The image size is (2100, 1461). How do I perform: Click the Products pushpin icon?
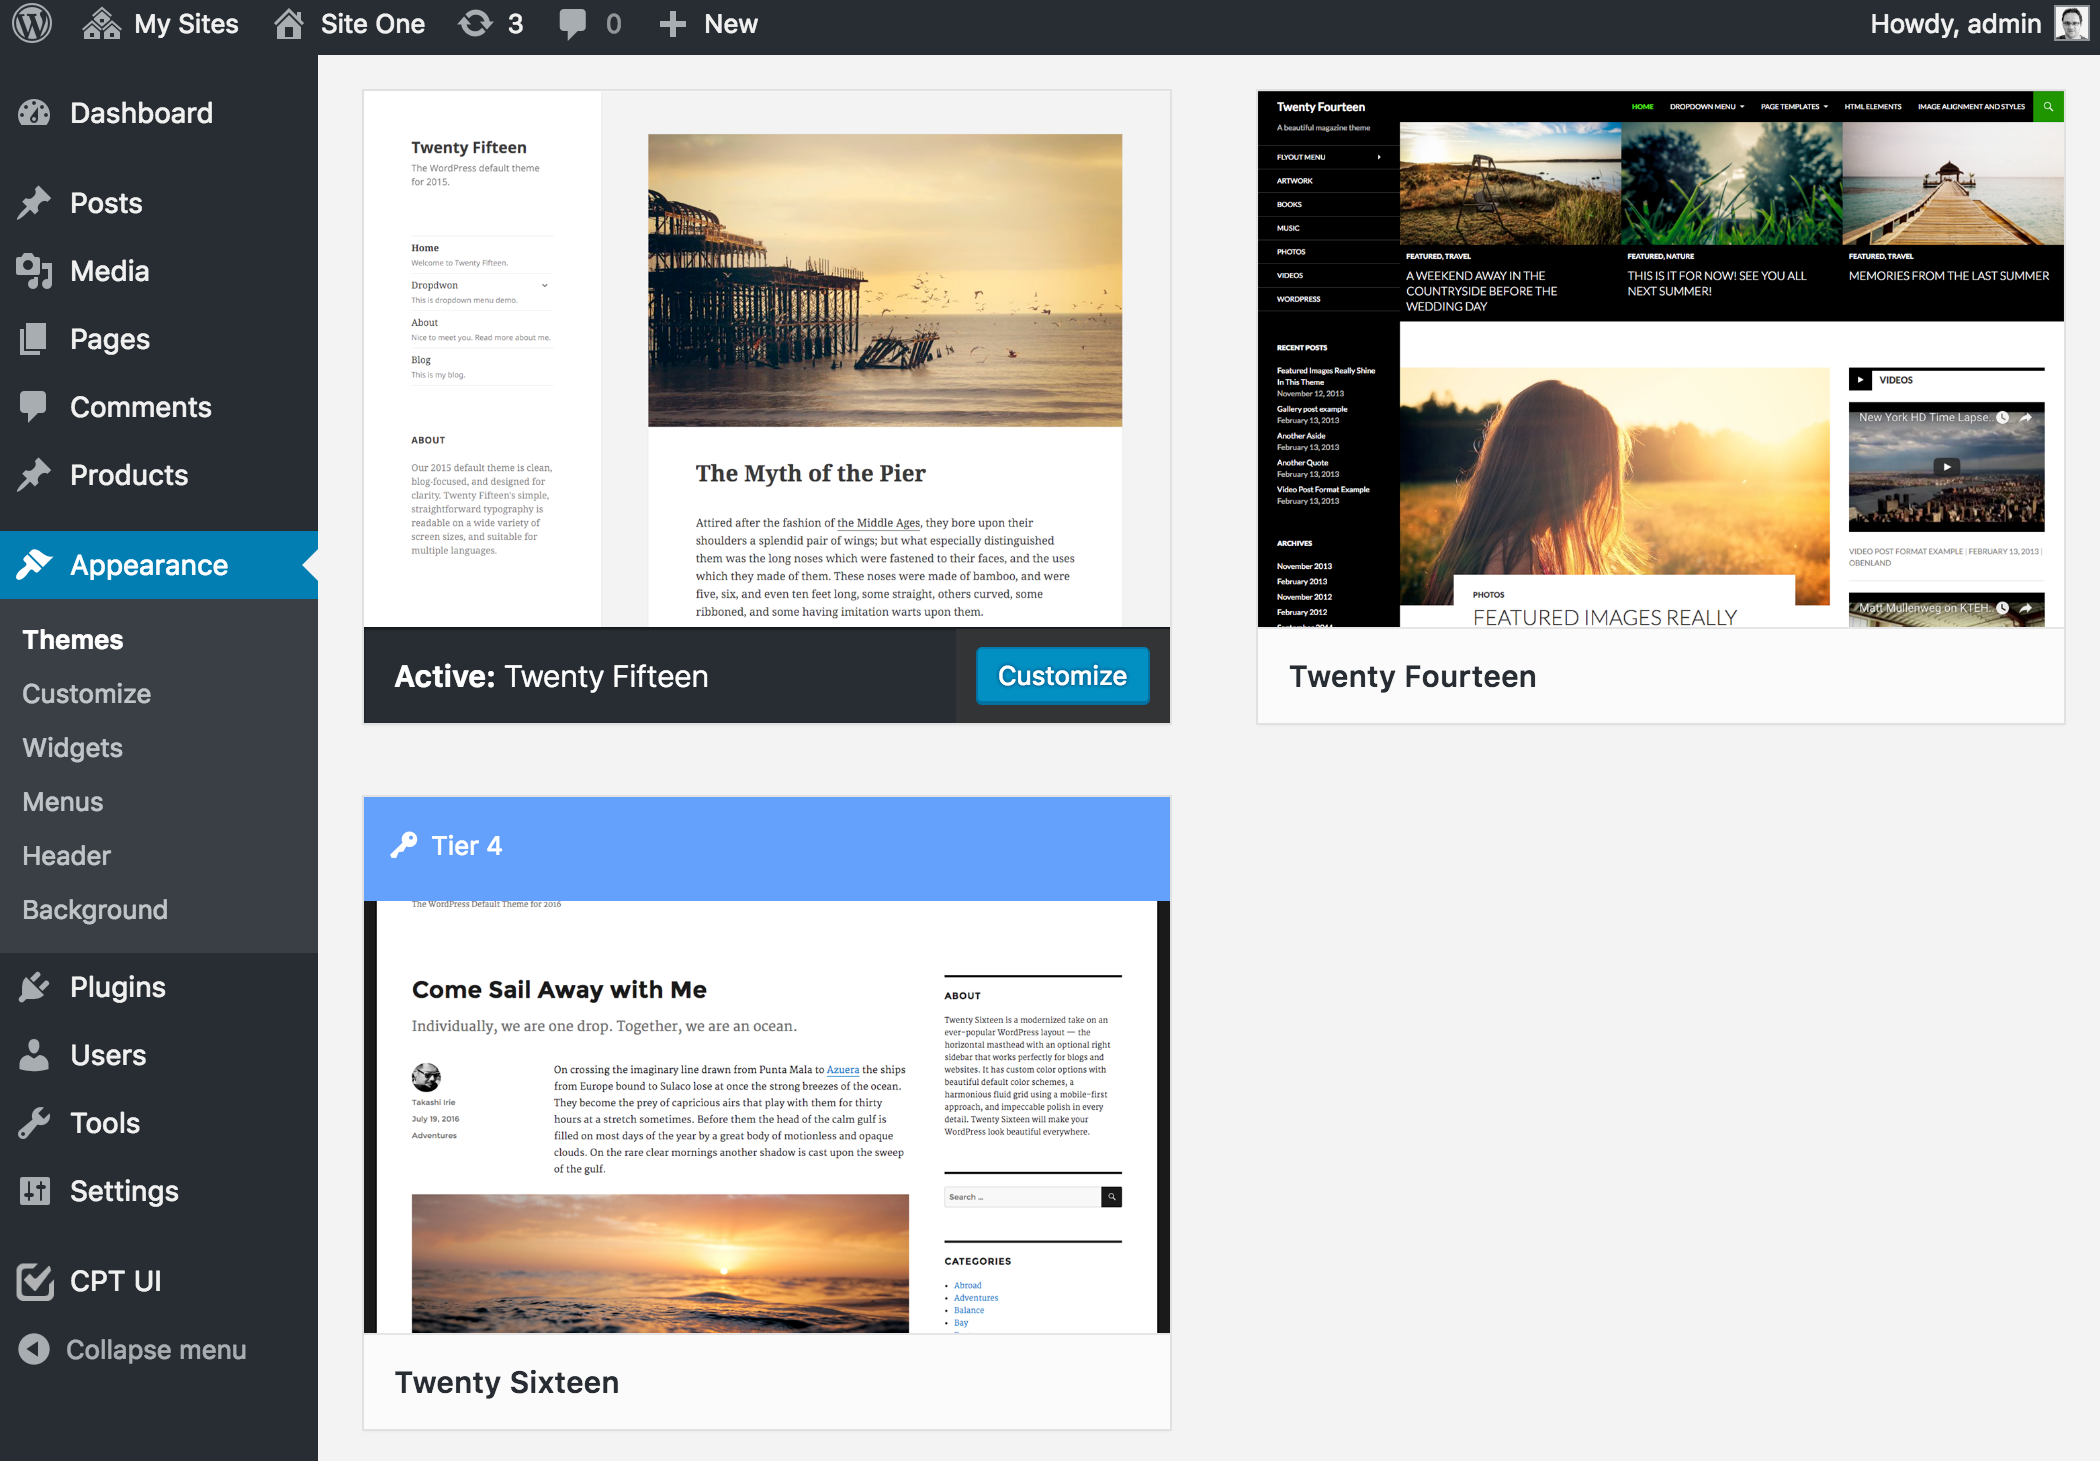tap(34, 475)
